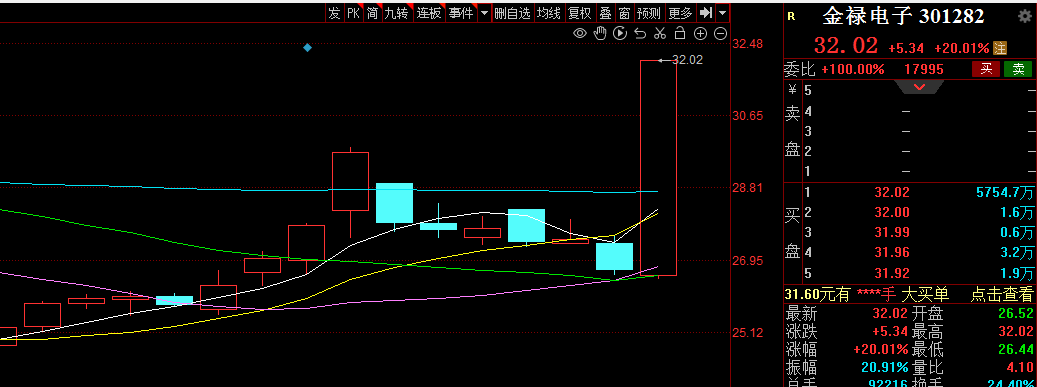Zoom out with the minus circle icon
1037x387 pixels.
[x=721, y=33]
